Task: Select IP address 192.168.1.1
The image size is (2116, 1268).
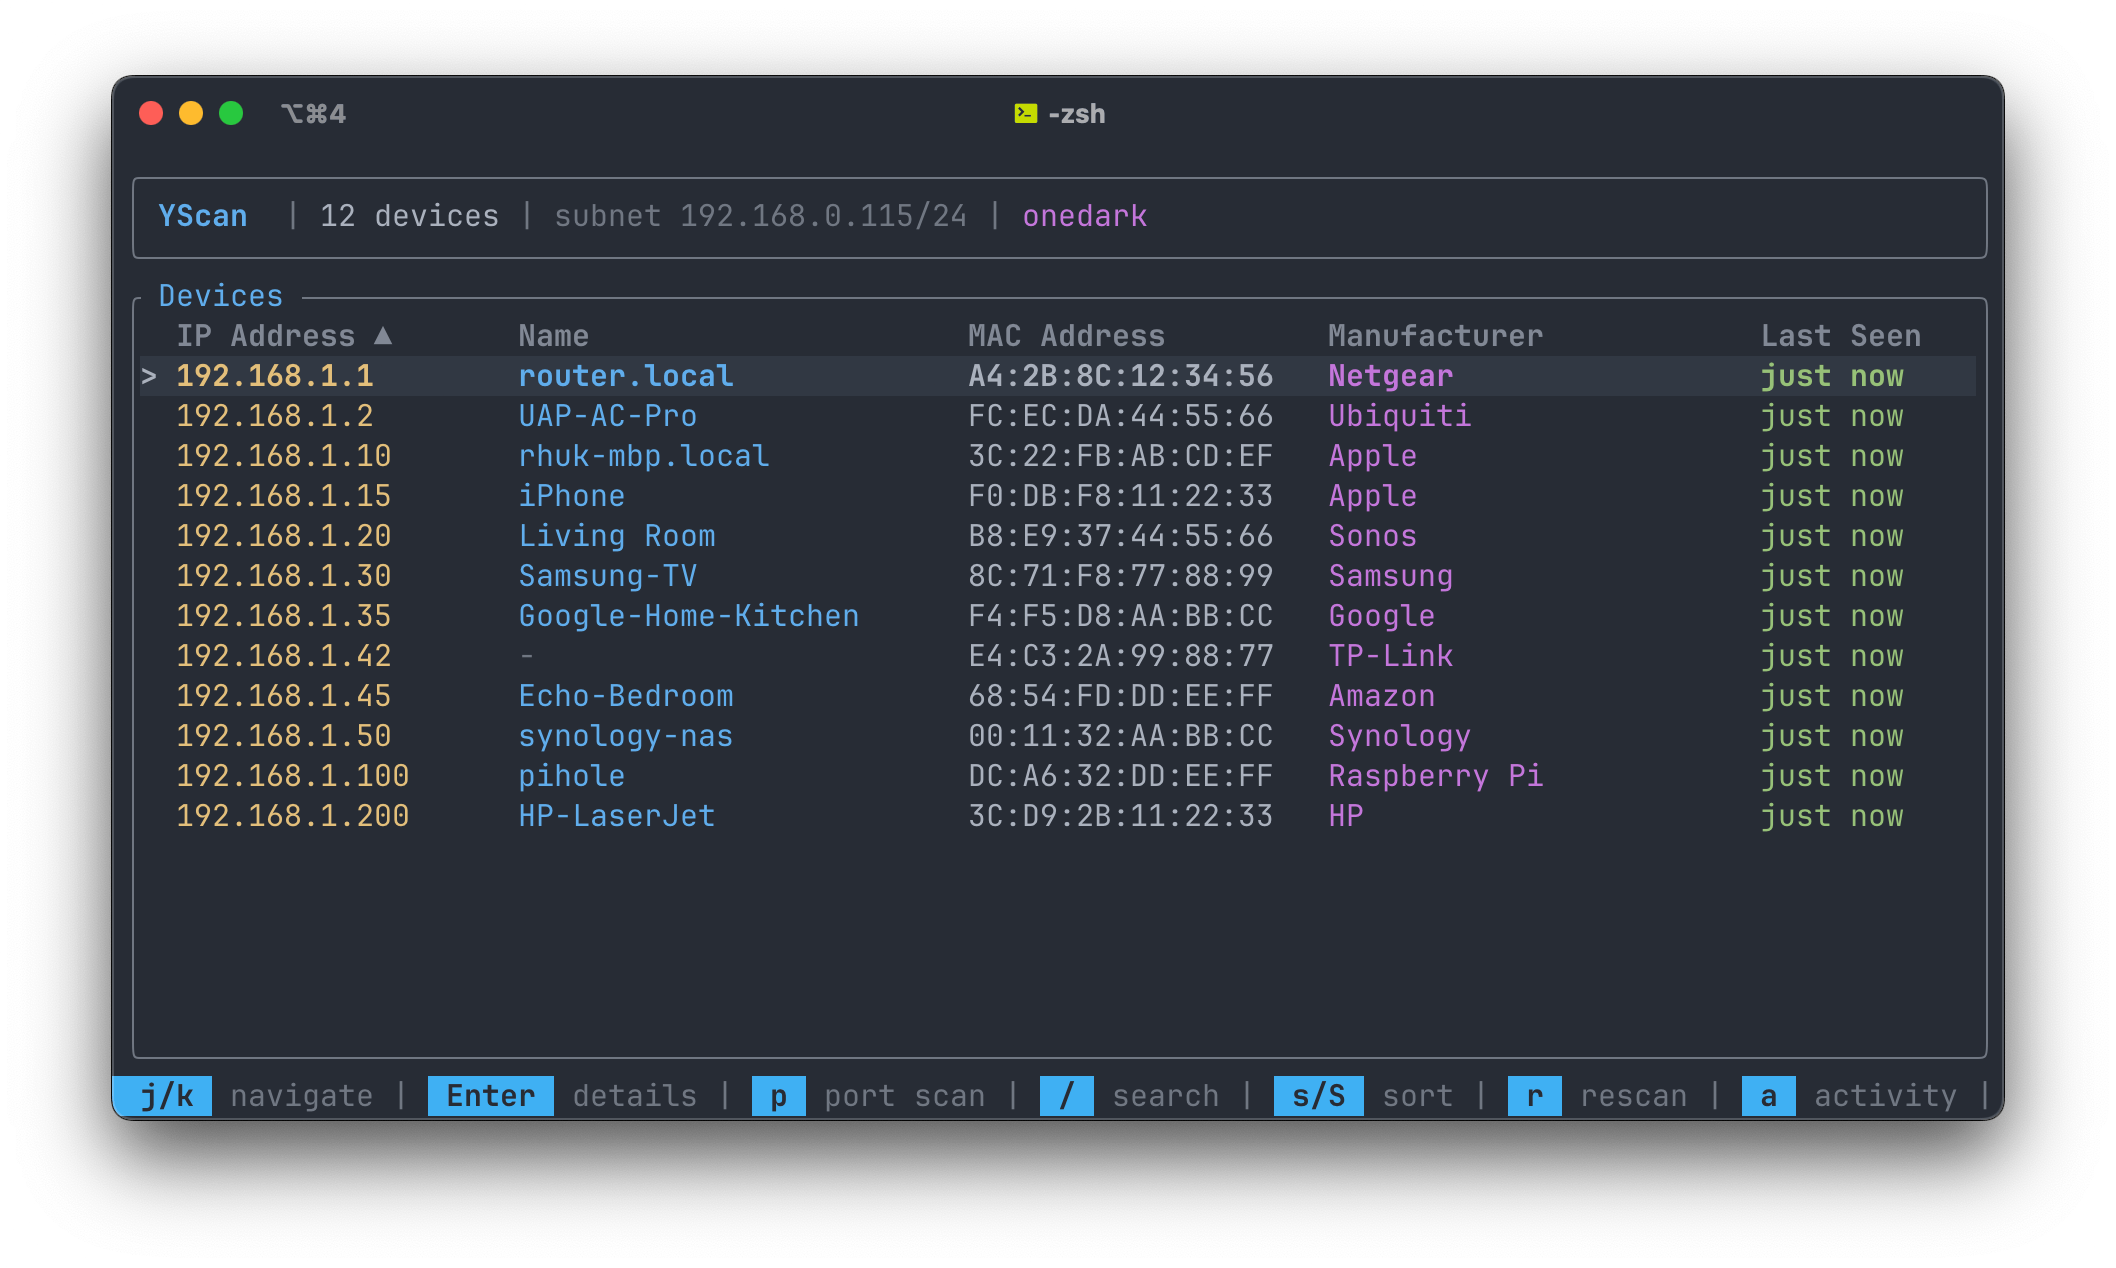Action: (275, 376)
